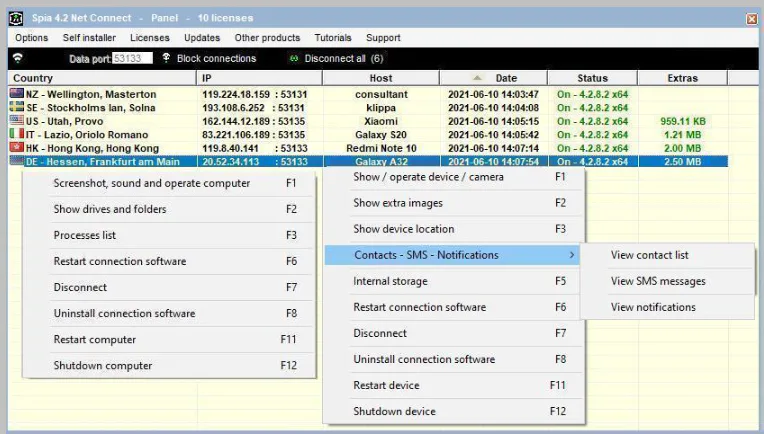Open the Licenses menu
This screenshot has width=764, height=434.
click(150, 38)
